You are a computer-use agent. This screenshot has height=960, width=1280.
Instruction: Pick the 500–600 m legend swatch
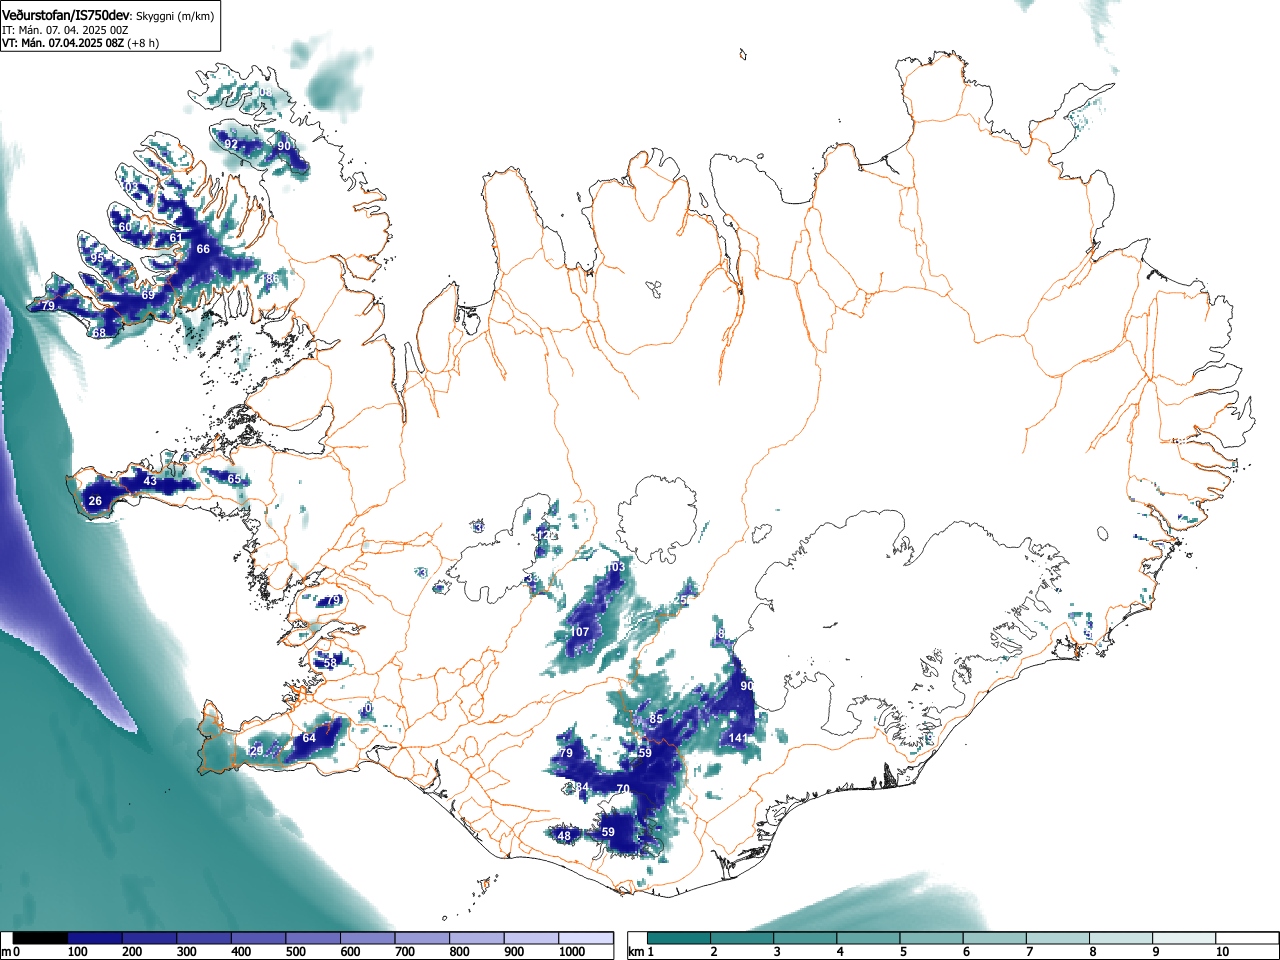[313, 938]
